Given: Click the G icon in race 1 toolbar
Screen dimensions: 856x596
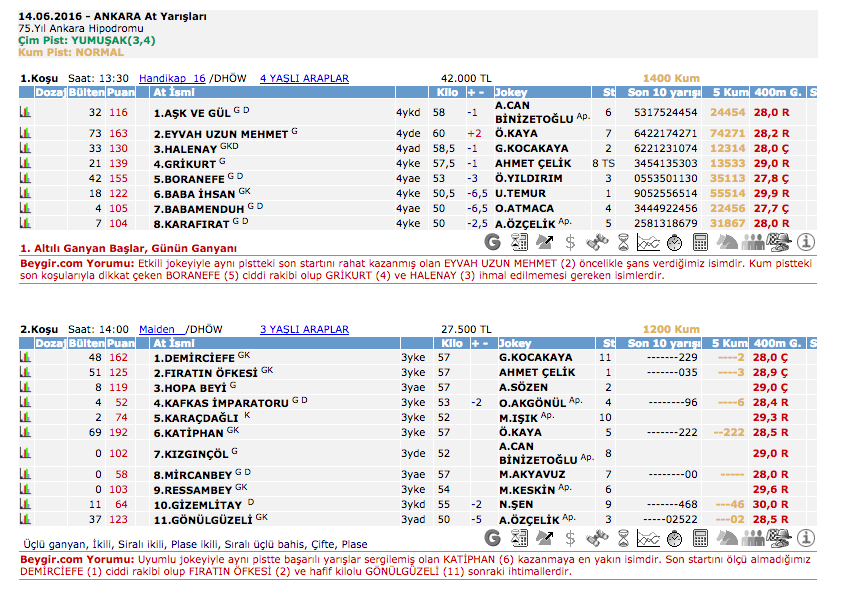Looking at the screenshot, I should [492, 241].
